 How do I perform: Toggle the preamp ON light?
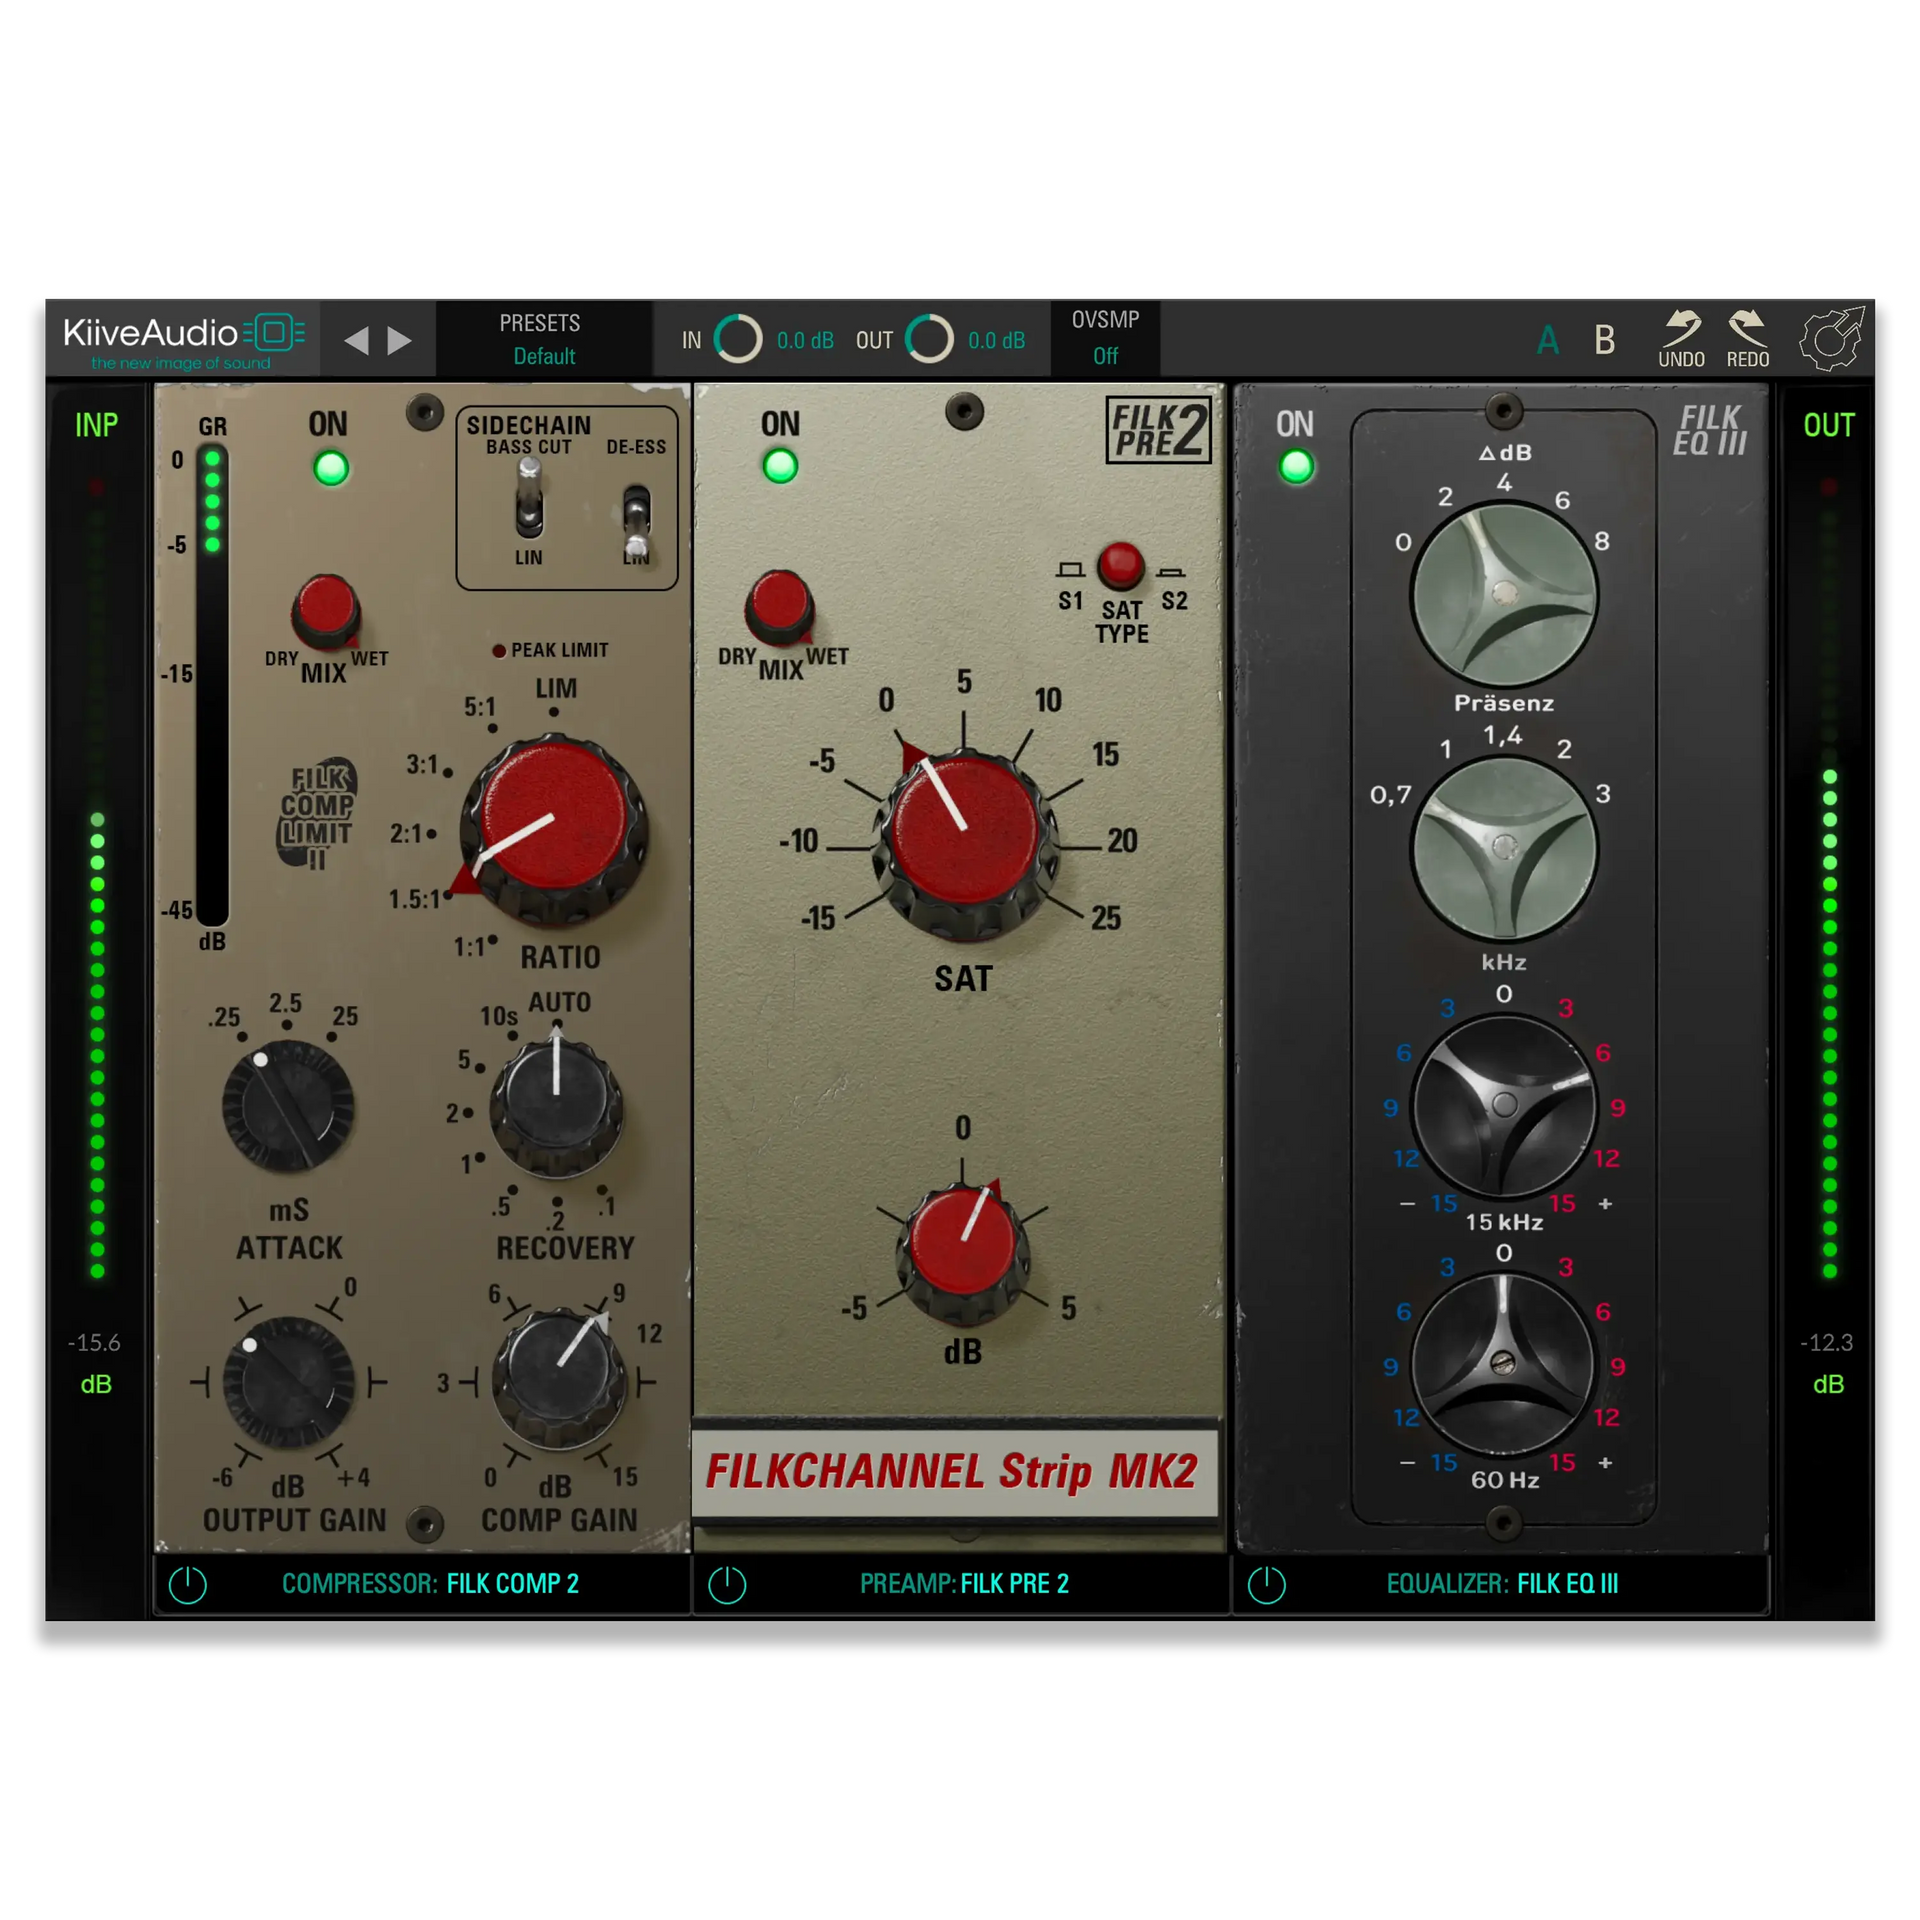coord(780,465)
